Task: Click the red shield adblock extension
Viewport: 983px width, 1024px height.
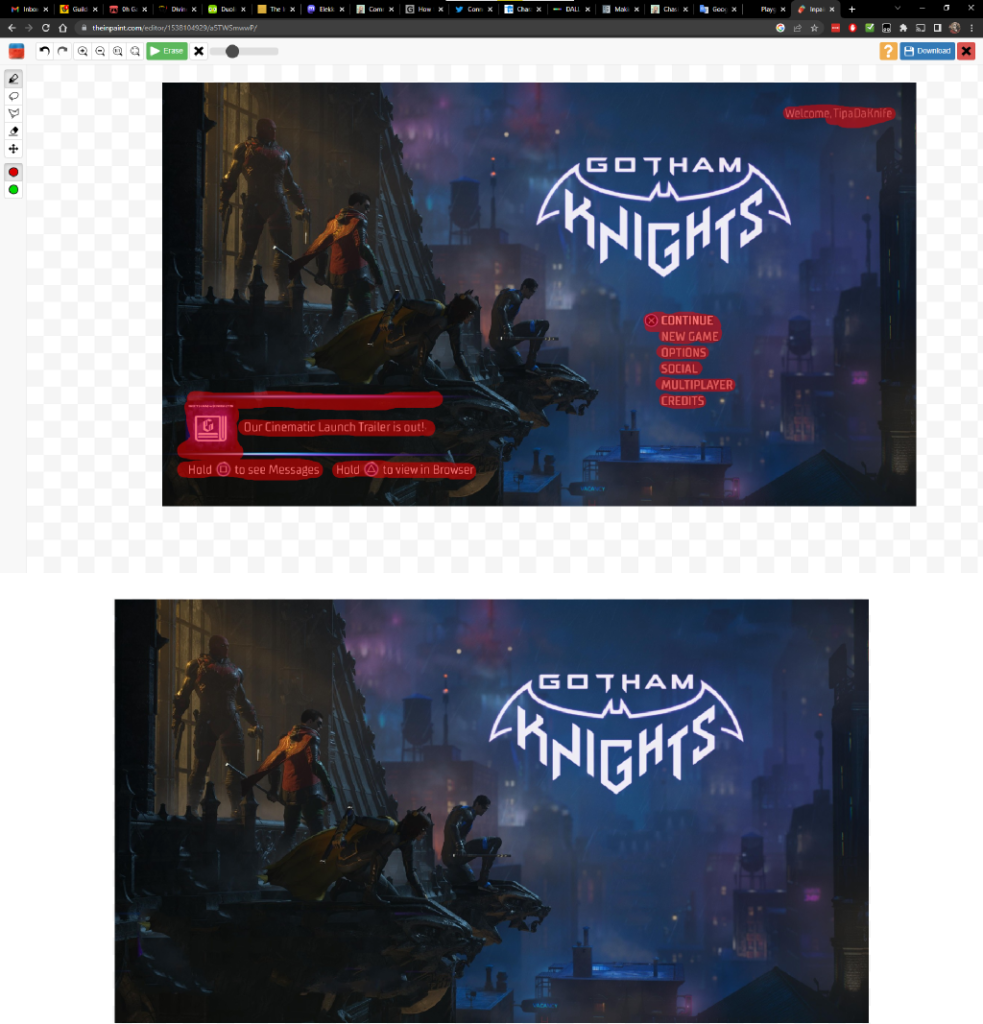Action: (852, 28)
